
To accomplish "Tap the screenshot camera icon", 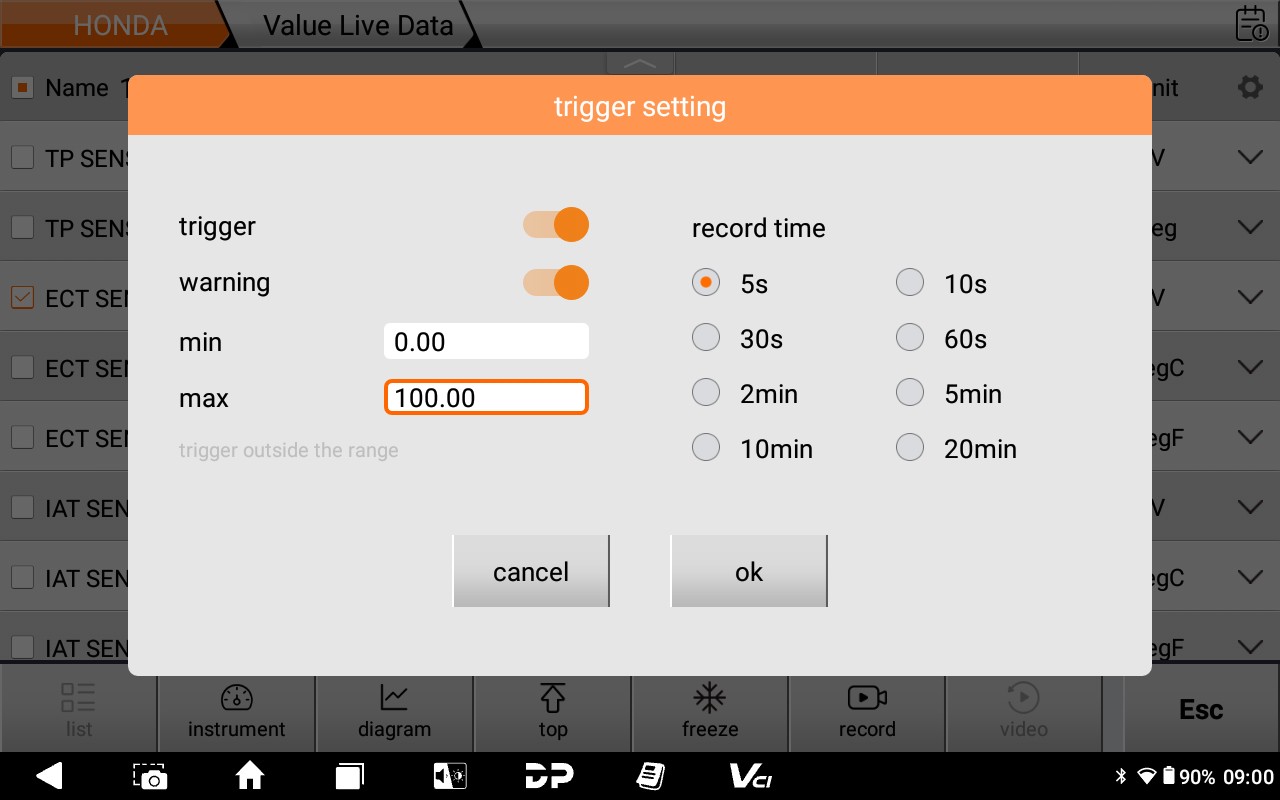I will click(x=150, y=776).
